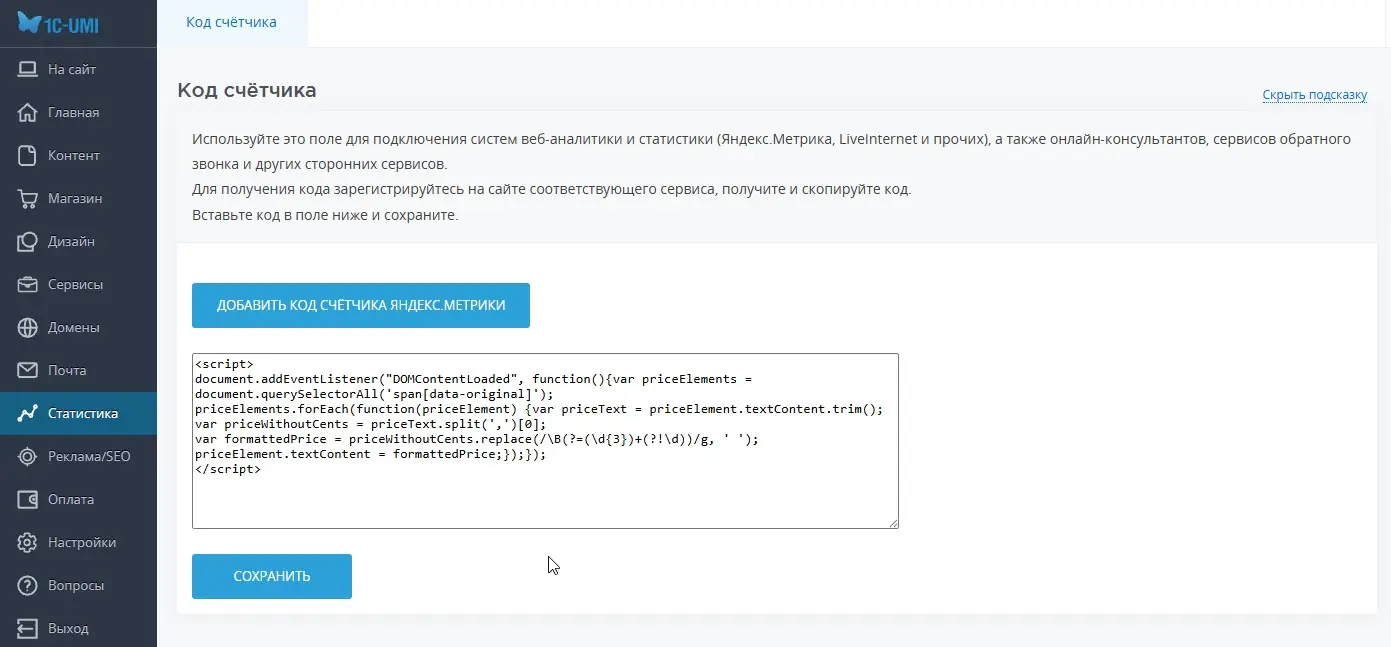Image resolution: width=1391 pixels, height=647 pixels.
Task: Go to the Главная section
Action: [x=78, y=112]
